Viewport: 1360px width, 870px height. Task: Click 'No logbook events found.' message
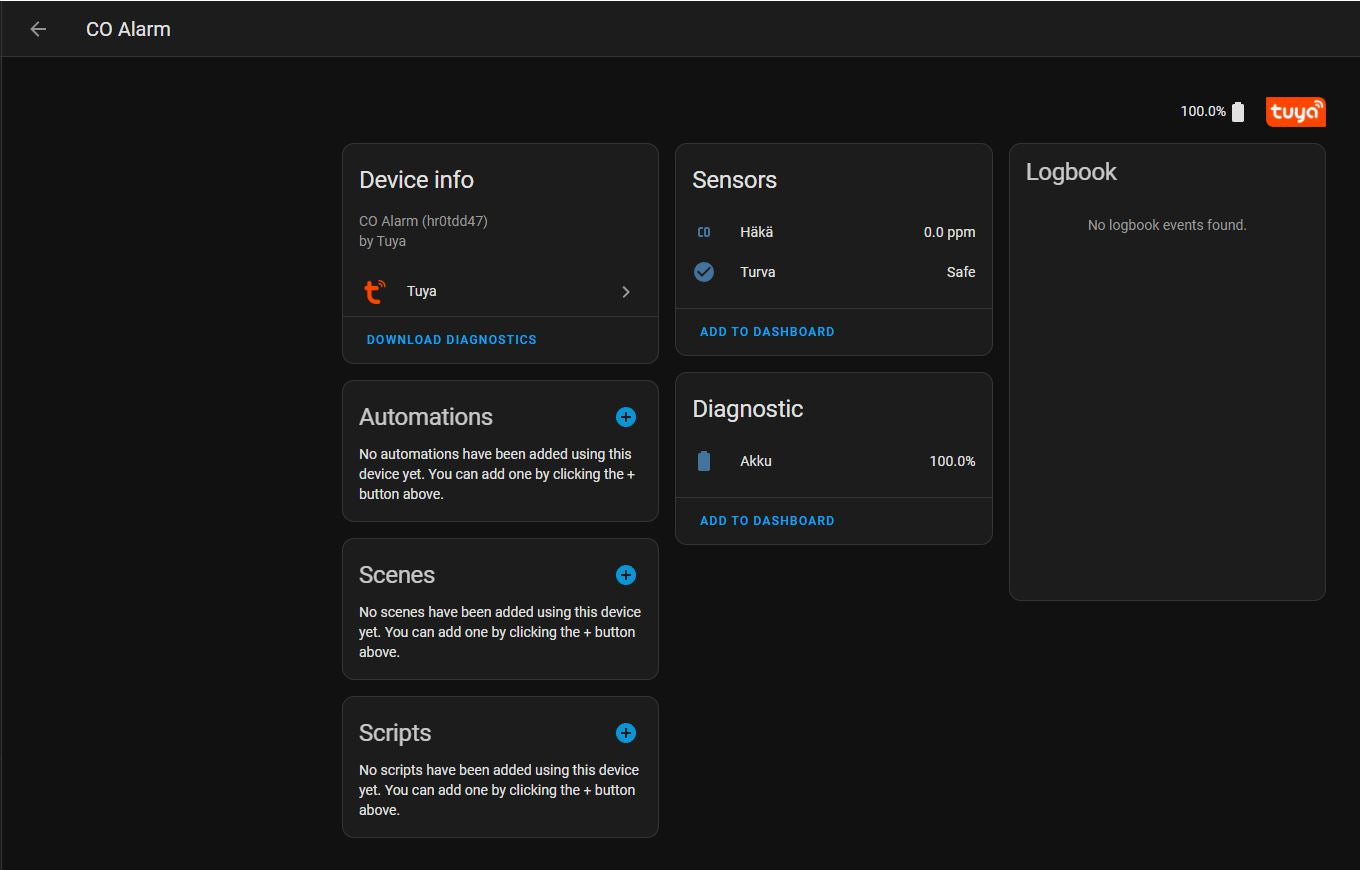point(1167,225)
